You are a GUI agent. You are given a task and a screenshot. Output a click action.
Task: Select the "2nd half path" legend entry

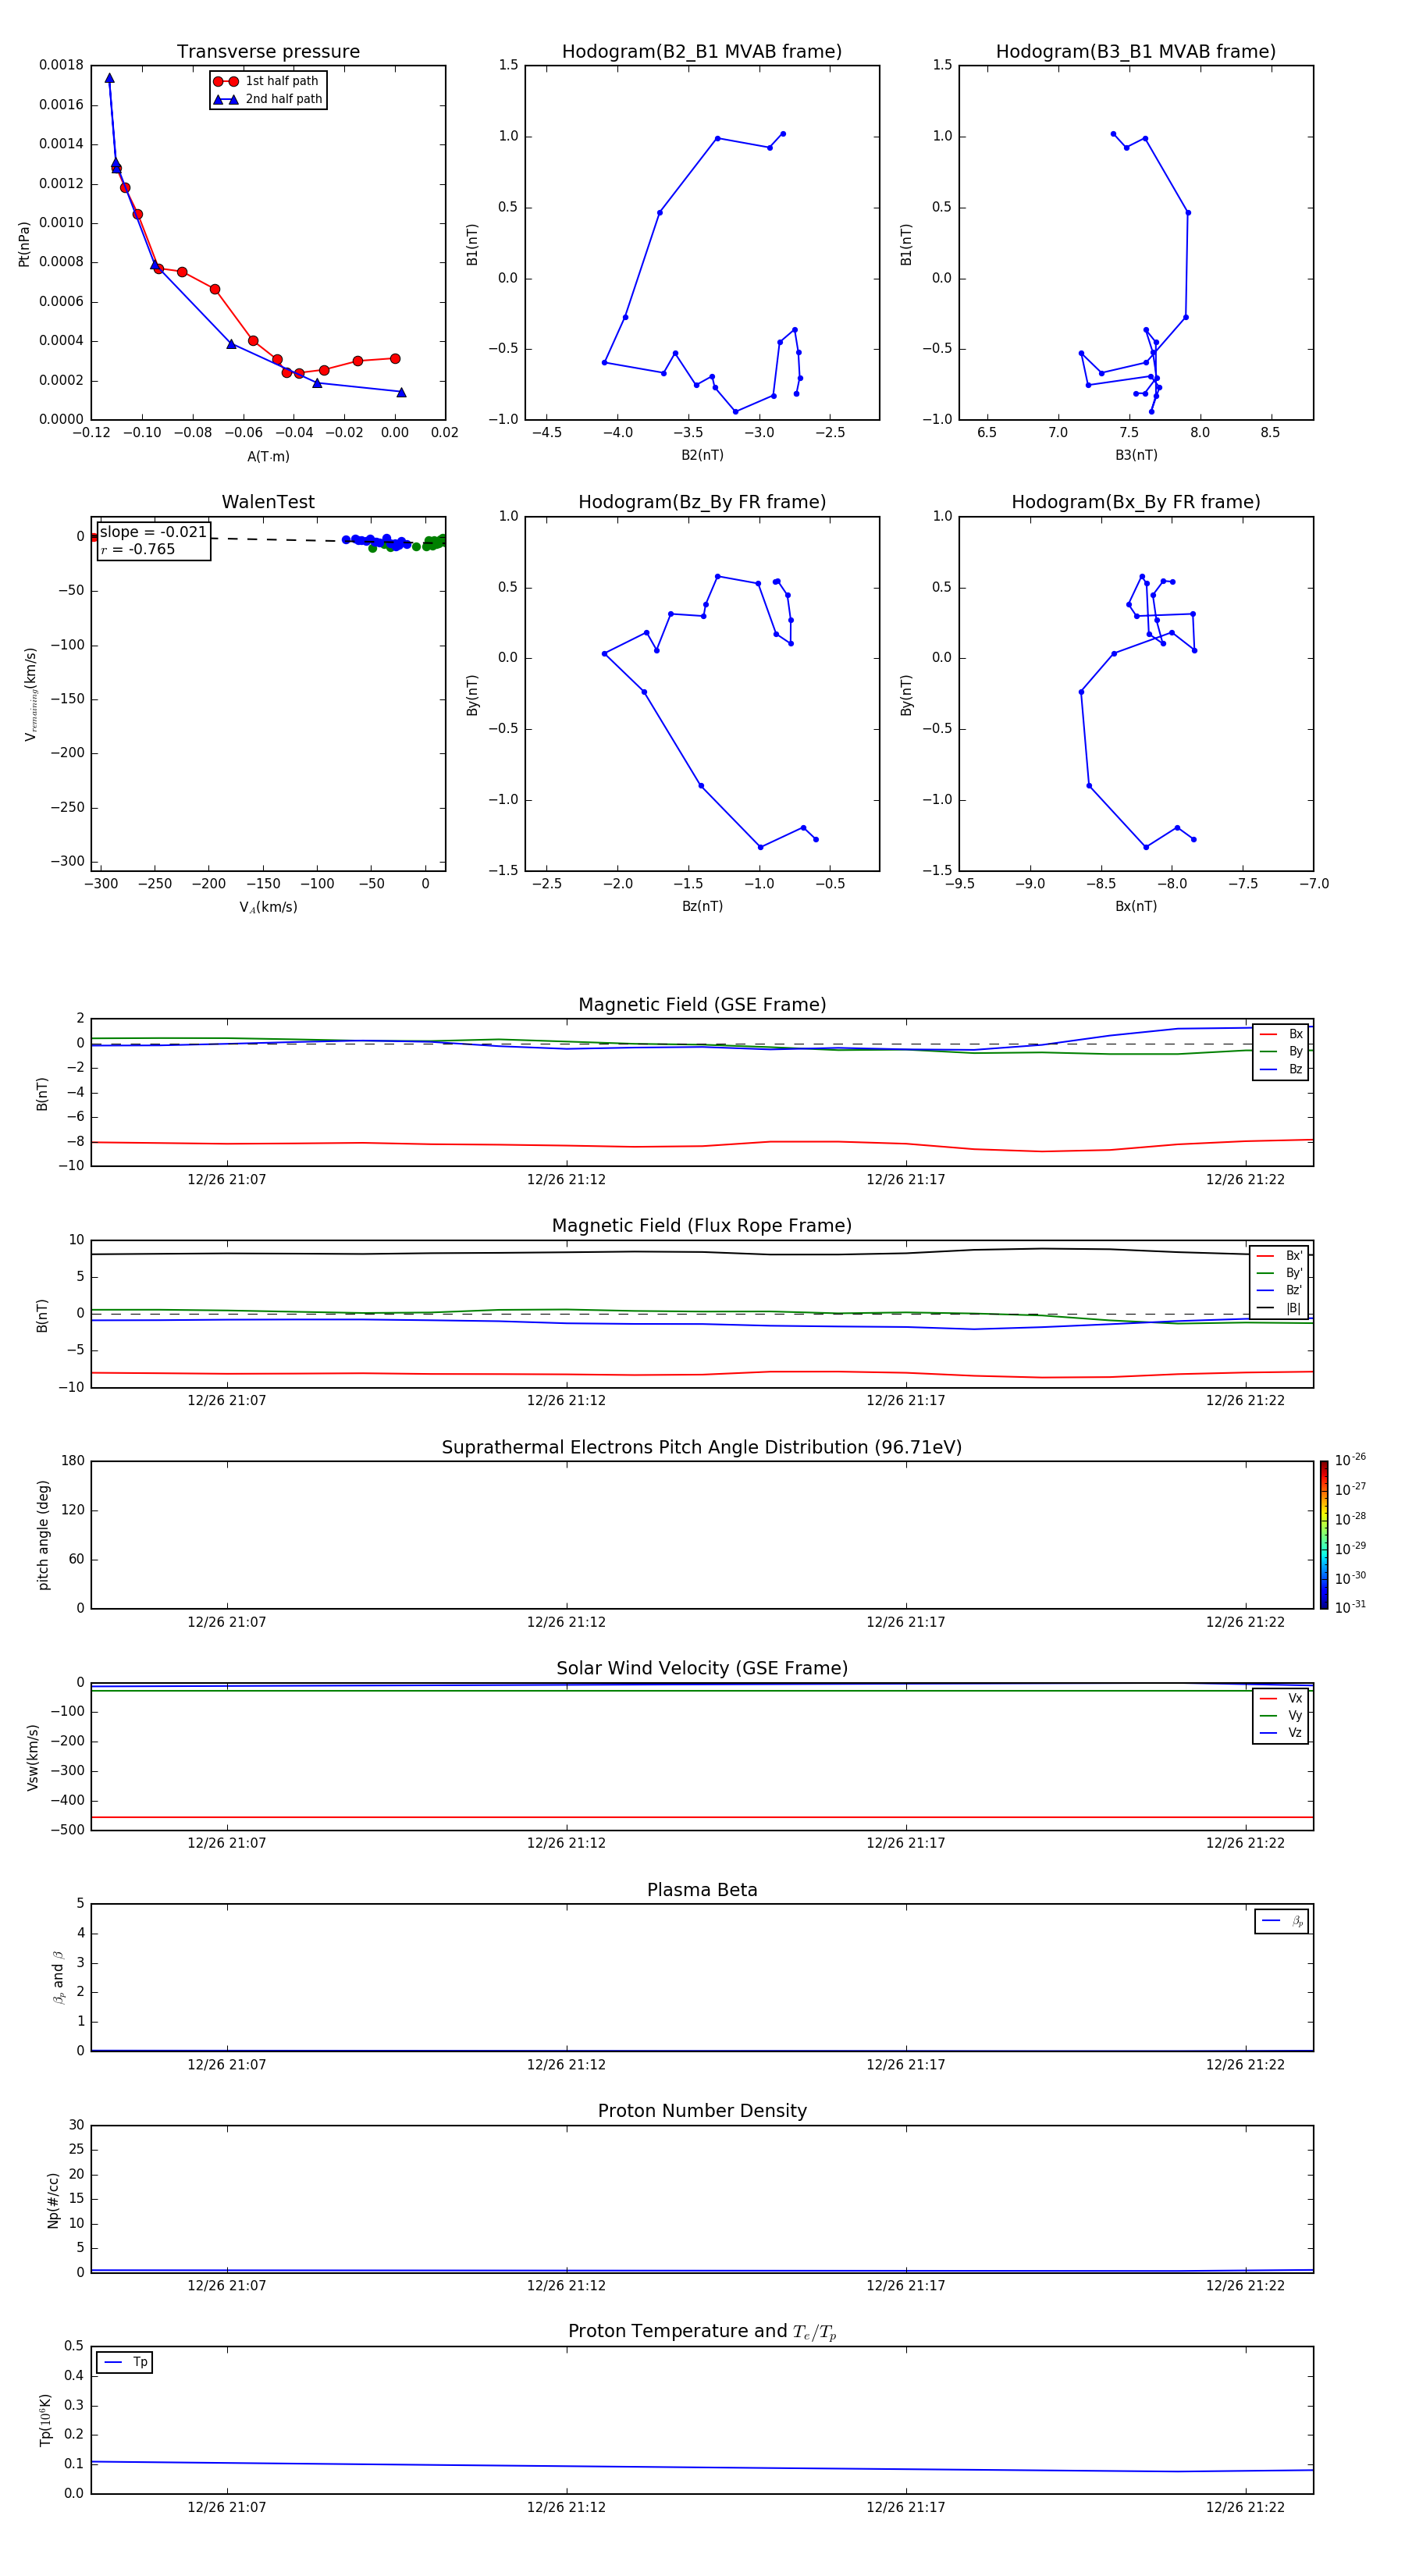click(268, 99)
